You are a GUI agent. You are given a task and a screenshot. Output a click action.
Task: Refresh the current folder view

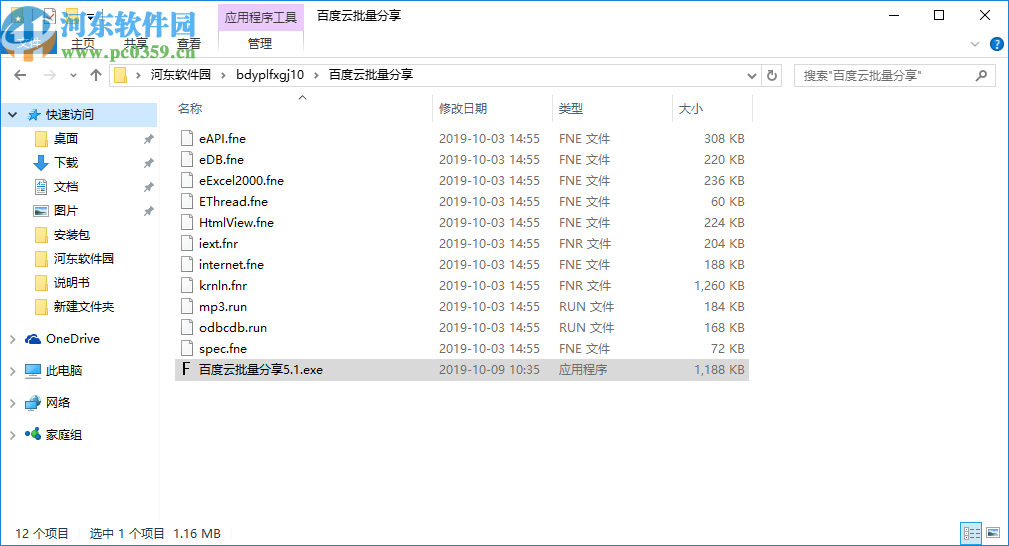(x=772, y=75)
